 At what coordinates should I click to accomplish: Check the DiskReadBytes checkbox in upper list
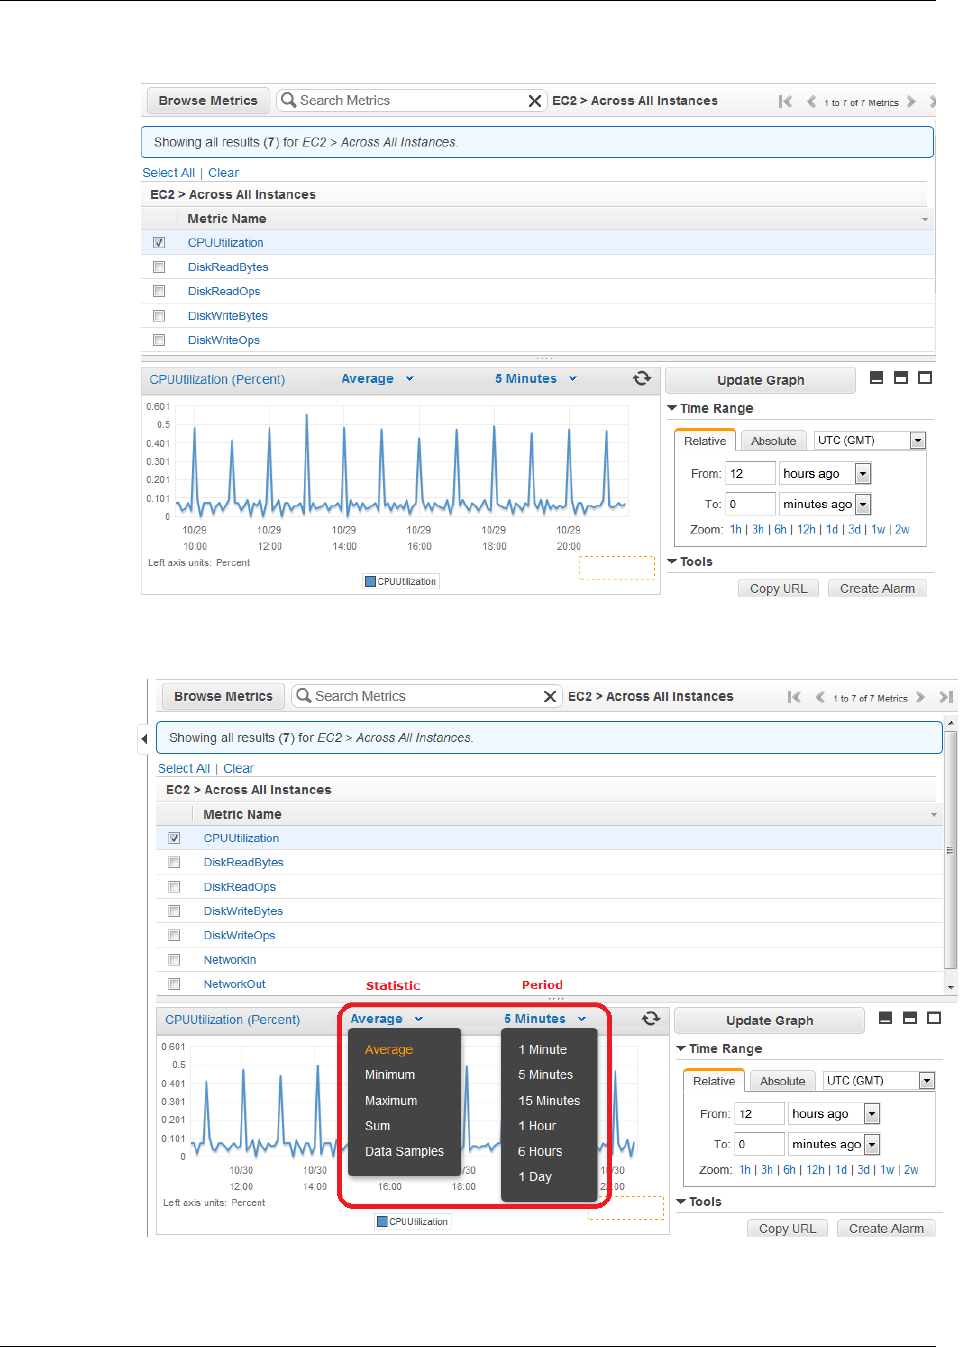point(159,267)
